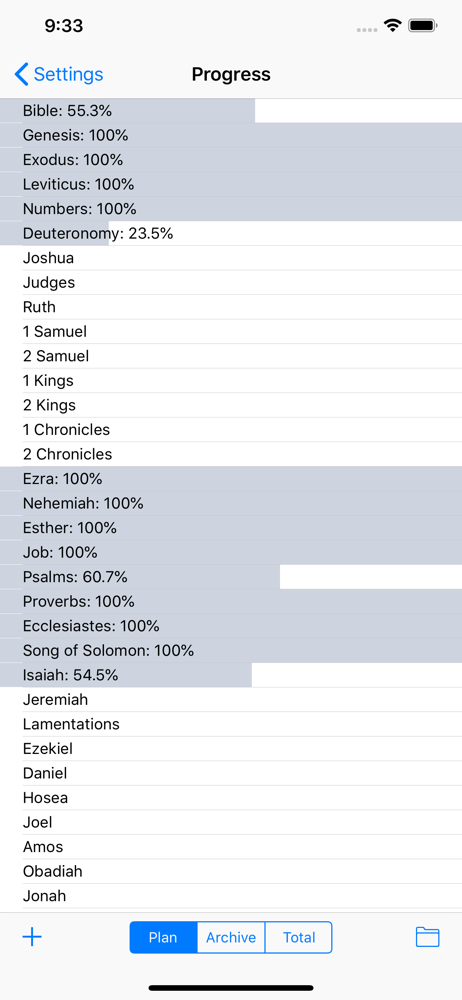Open the Ezra 100% row

[231, 479]
